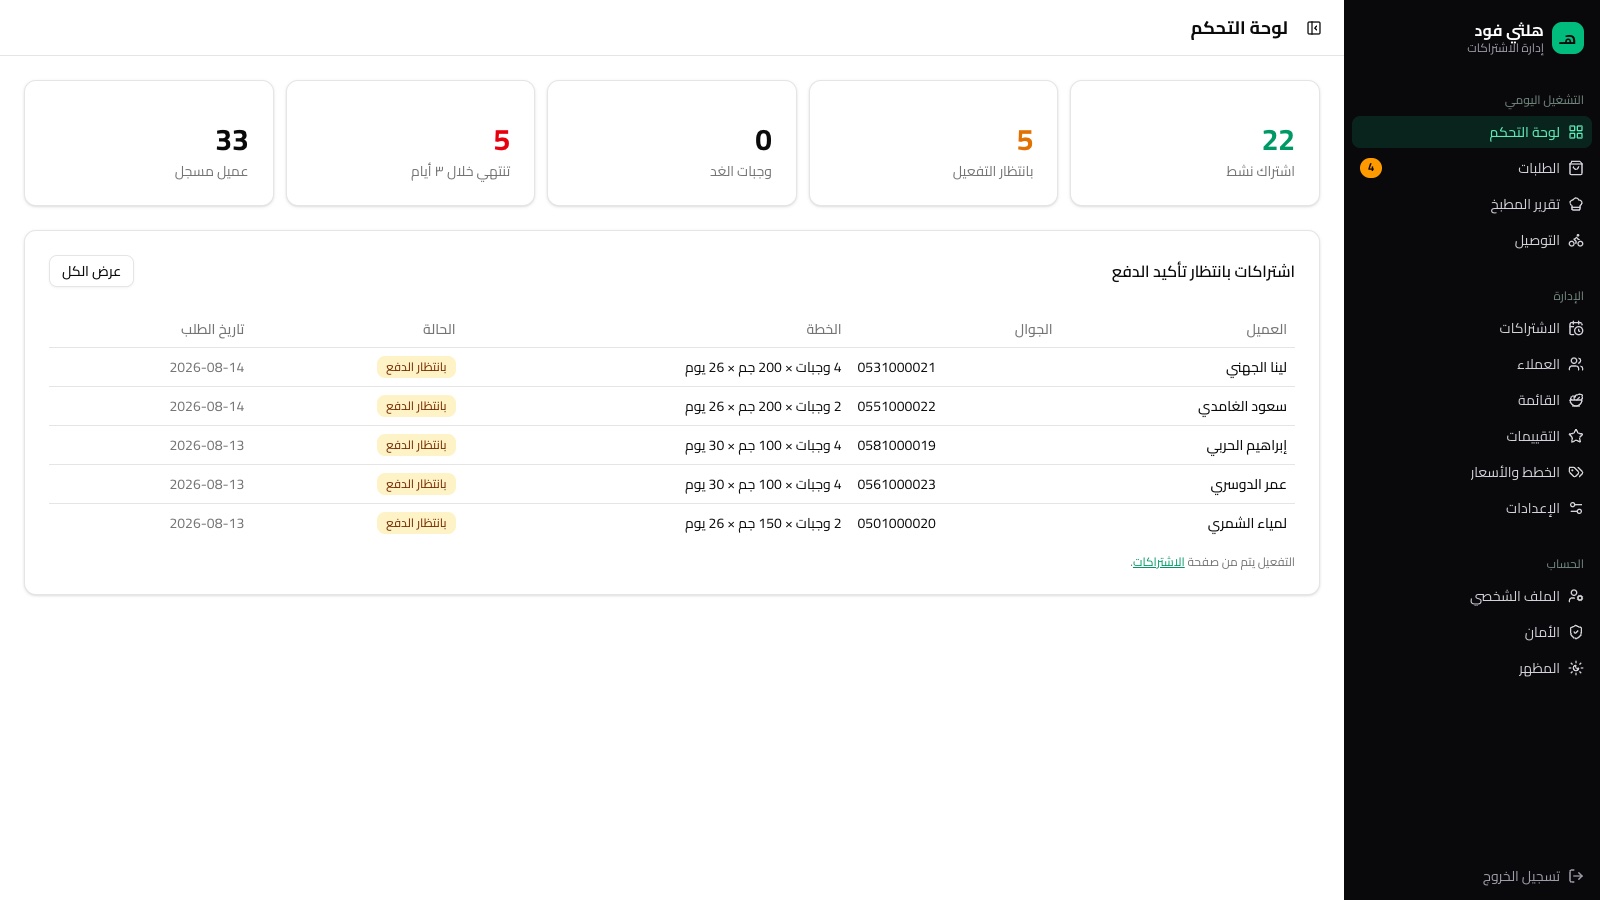
Task: Open لوحة التحكم menu item
Action: (1472, 132)
